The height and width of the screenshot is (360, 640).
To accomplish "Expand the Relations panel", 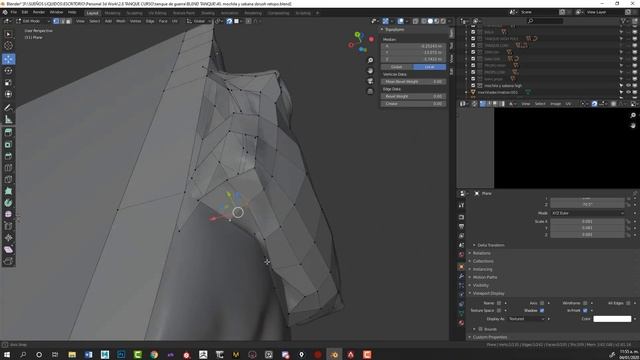I will coord(482,253).
